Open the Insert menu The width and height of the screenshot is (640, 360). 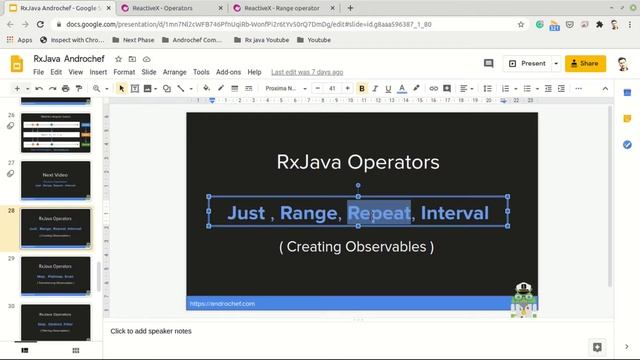point(98,72)
